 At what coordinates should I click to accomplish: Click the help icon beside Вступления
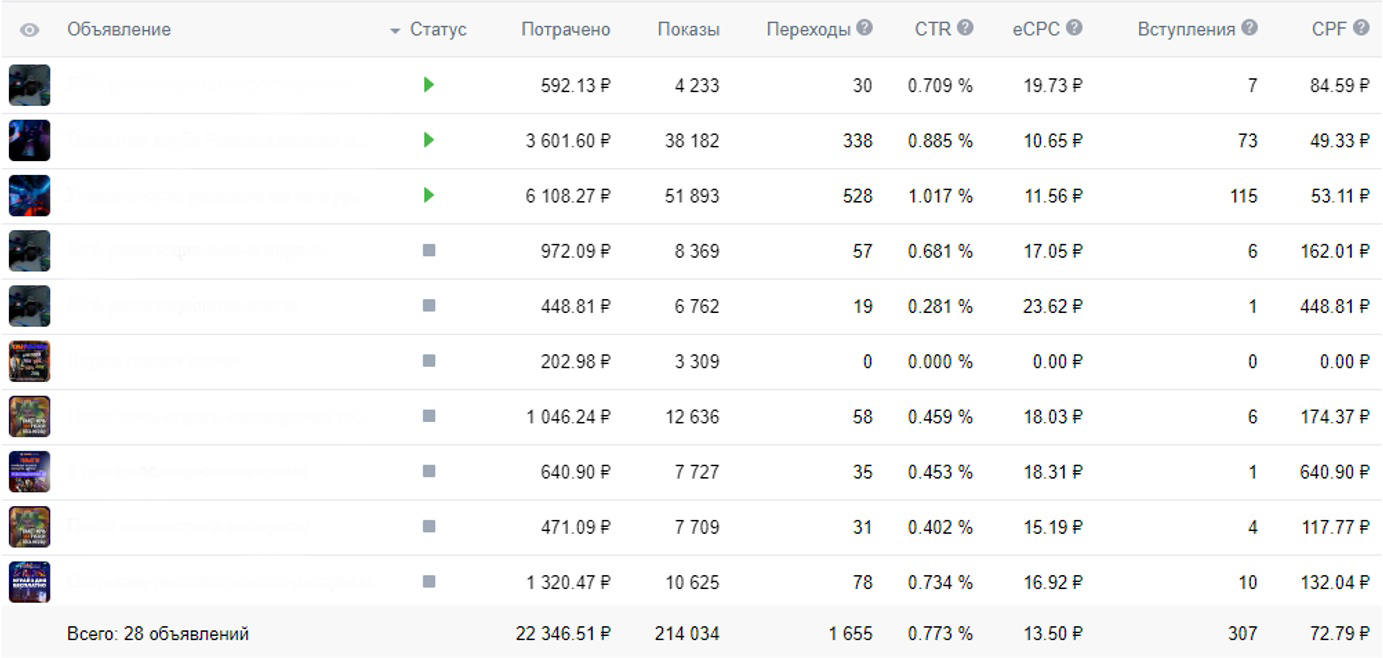pos(1249,29)
